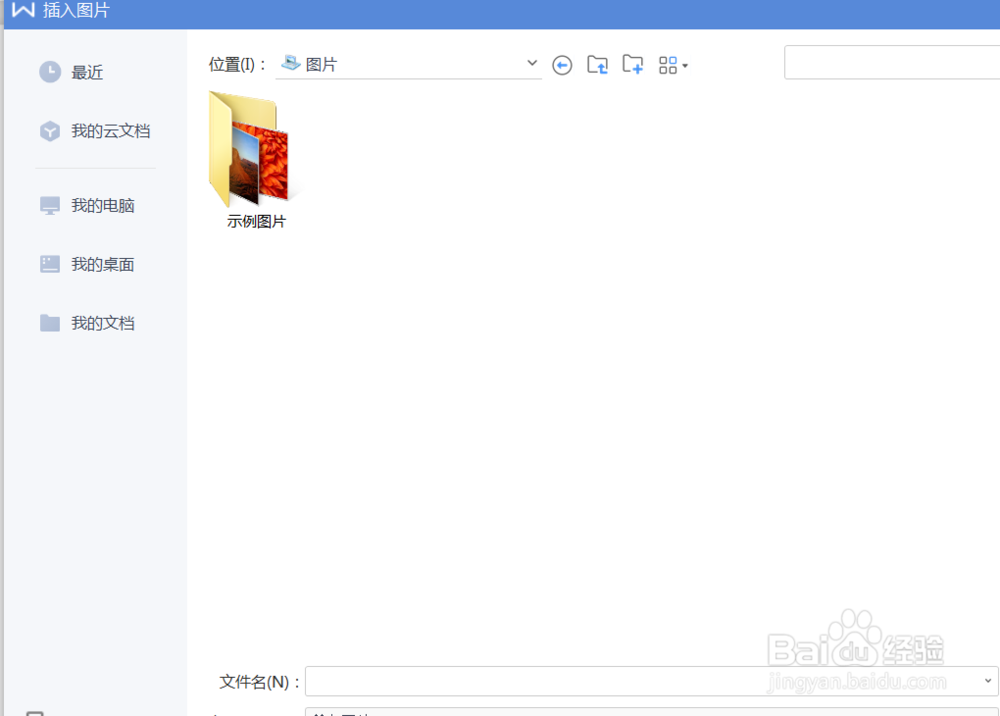Screen dimensions: 1000x716
Task: Change the view mode using the grid icon
Action: click(668, 65)
